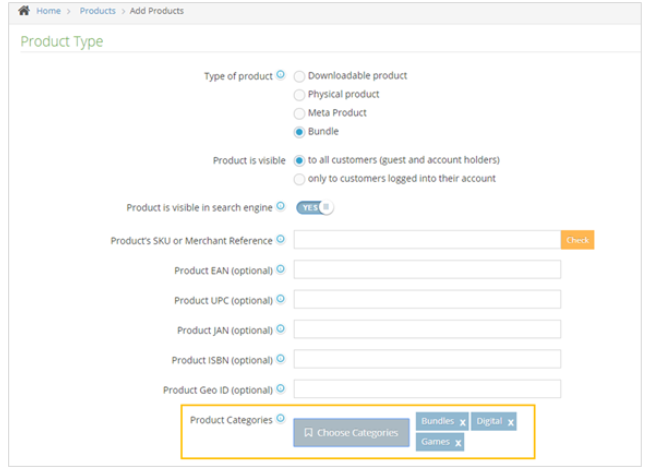The image size is (651, 473).
Task: Click help icon next to Product UPC
Action: click(280, 299)
